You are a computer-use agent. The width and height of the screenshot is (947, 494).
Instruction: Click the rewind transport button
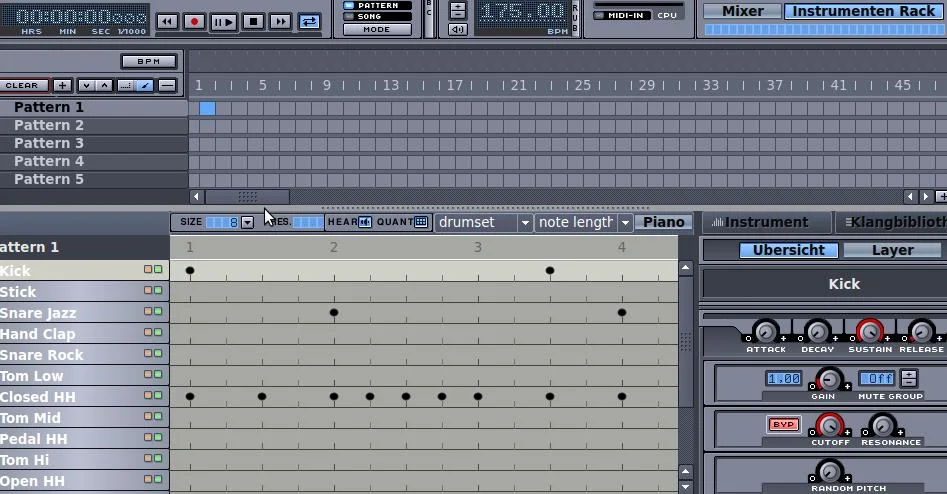(166, 21)
